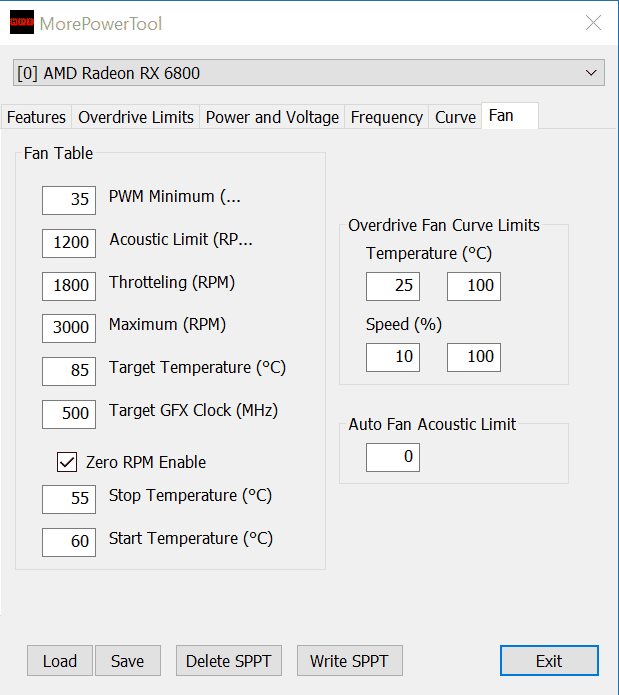The width and height of the screenshot is (619, 695).
Task: Click the Fan Table group label
Action: [x=58, y=153]
